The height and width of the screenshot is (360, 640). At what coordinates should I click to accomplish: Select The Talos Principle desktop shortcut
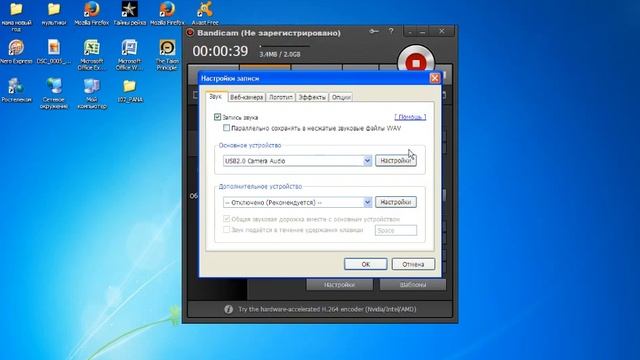tap(167, 55)
